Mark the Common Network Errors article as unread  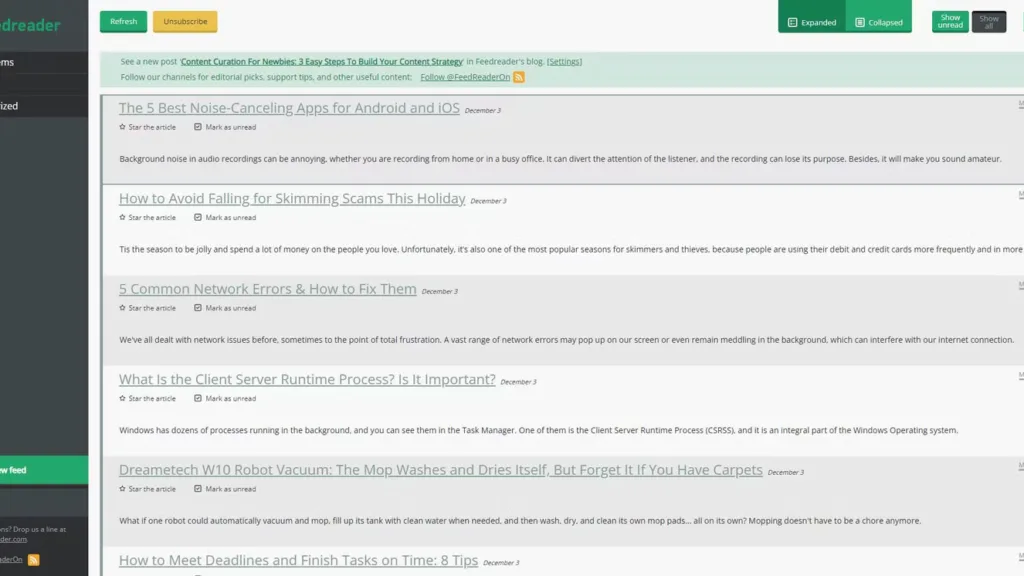pos(225,308)
